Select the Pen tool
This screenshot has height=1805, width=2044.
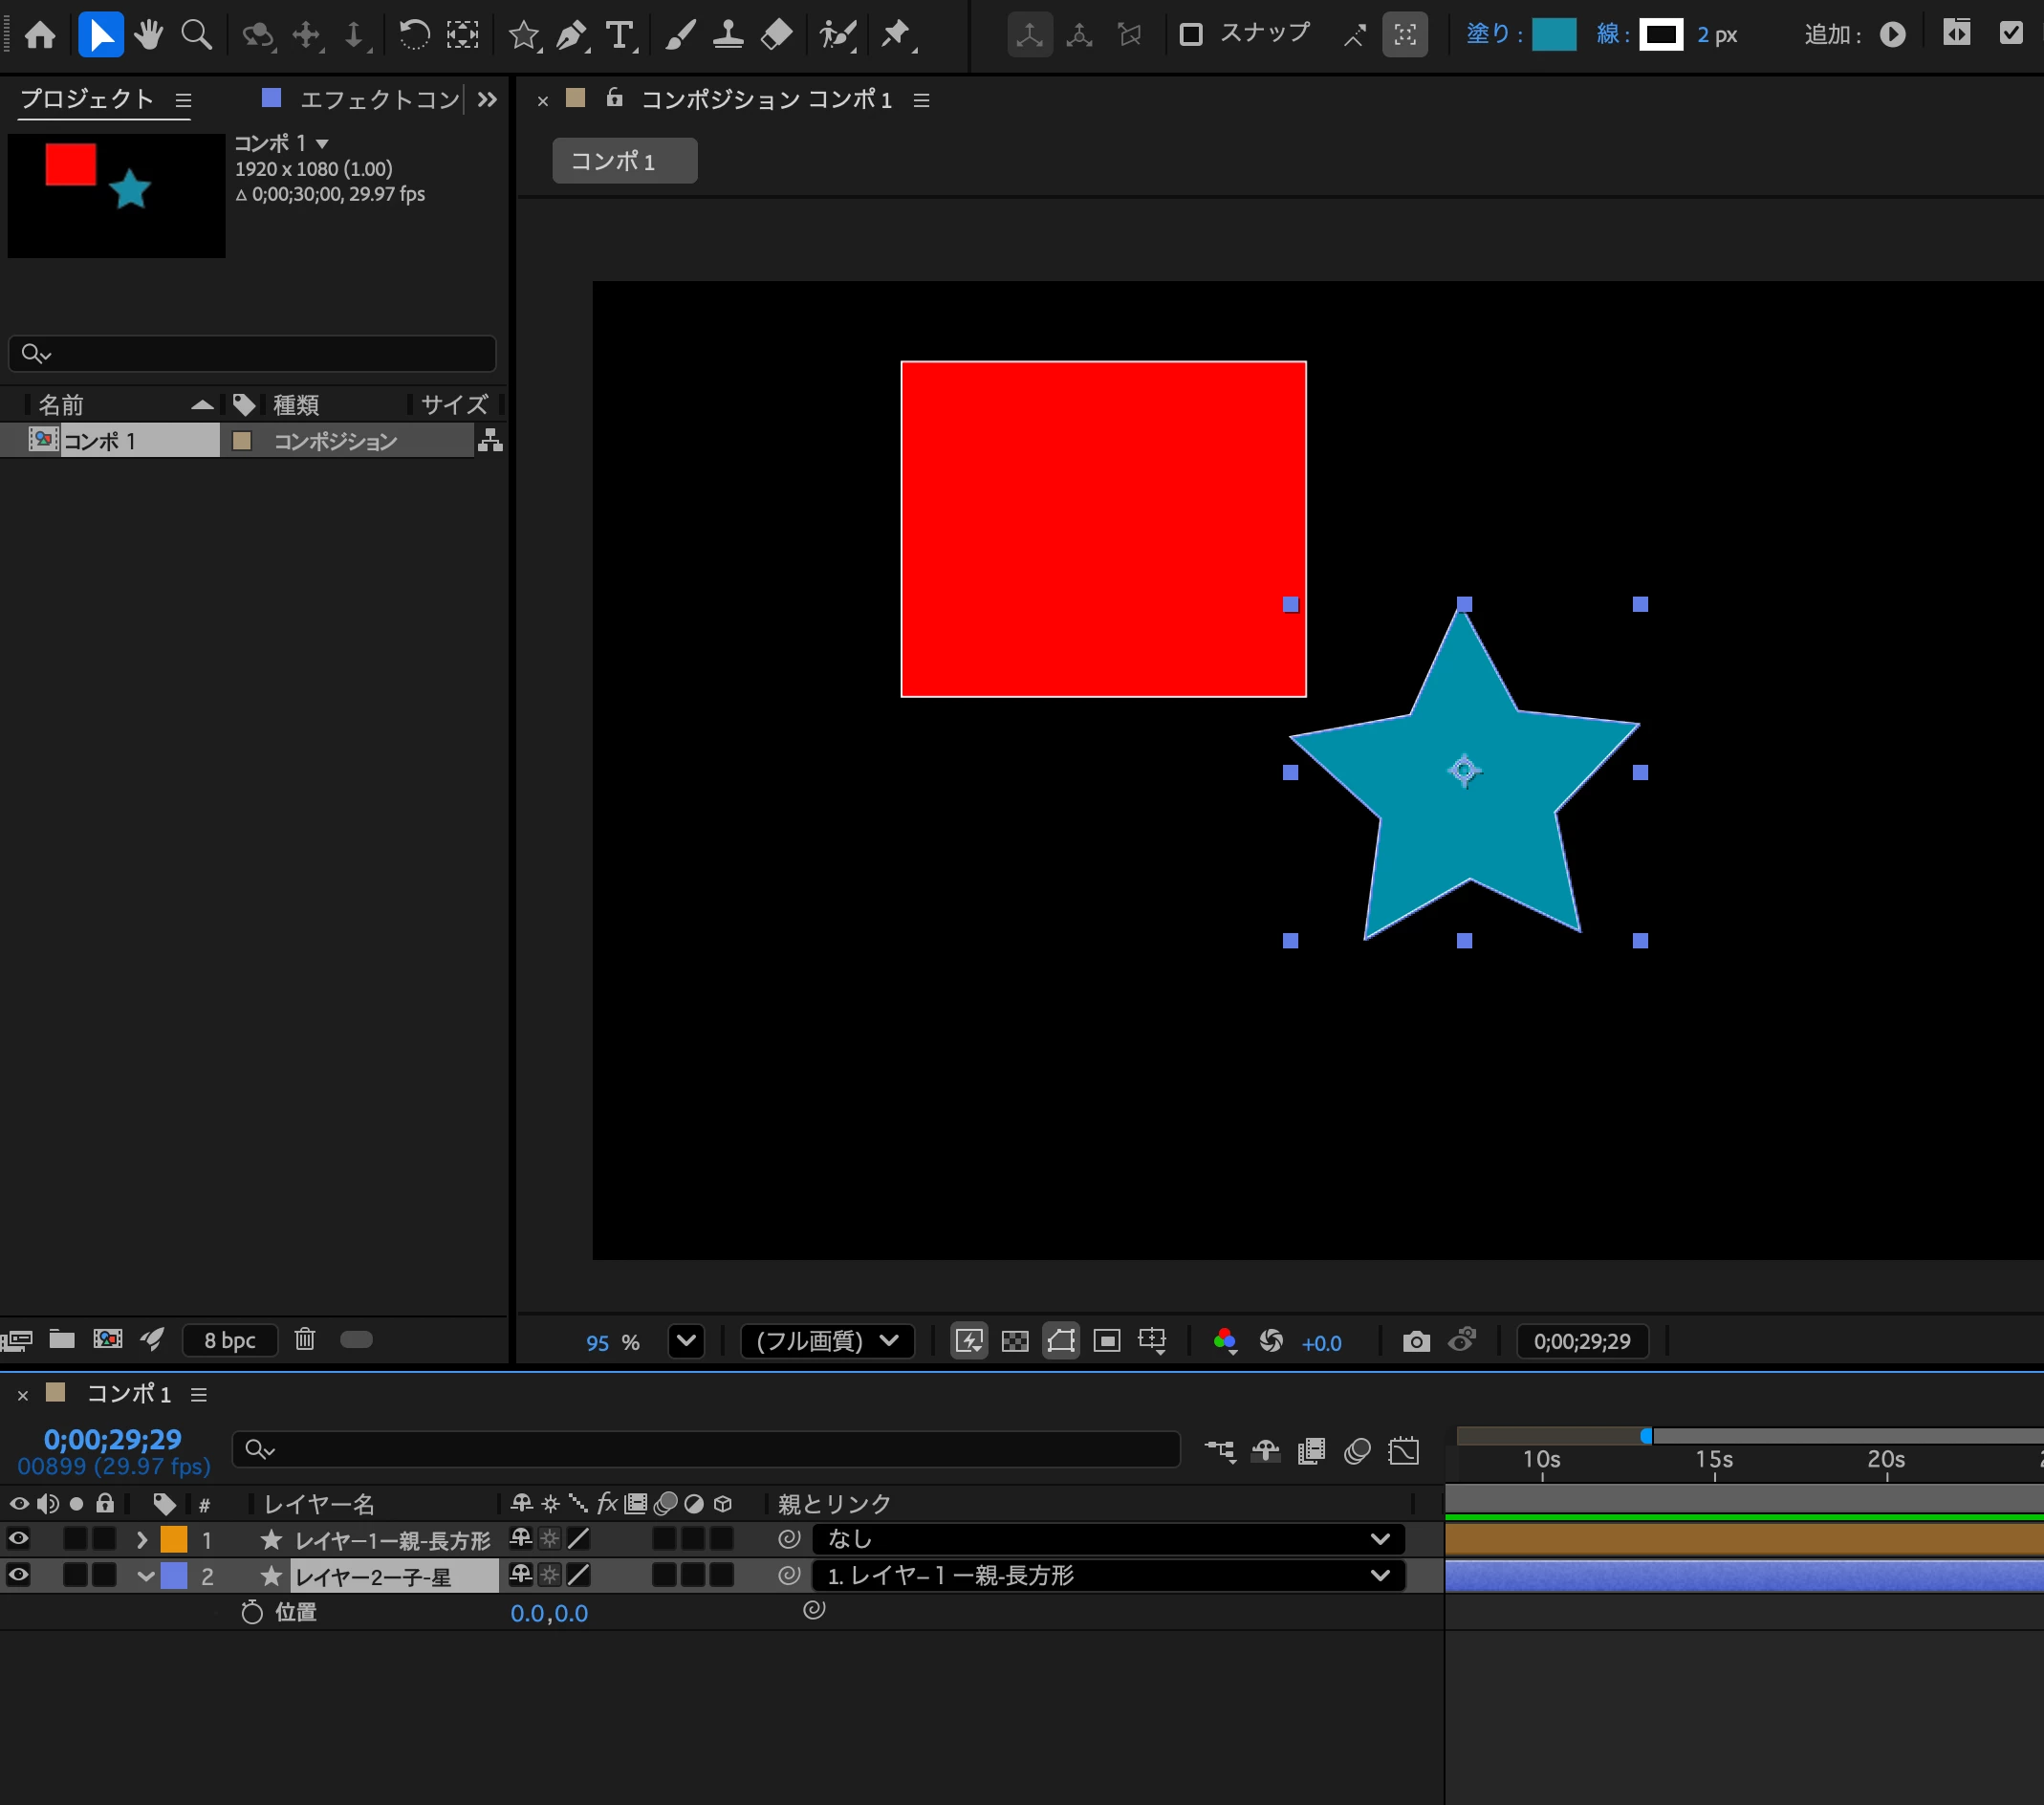point(571,36)
